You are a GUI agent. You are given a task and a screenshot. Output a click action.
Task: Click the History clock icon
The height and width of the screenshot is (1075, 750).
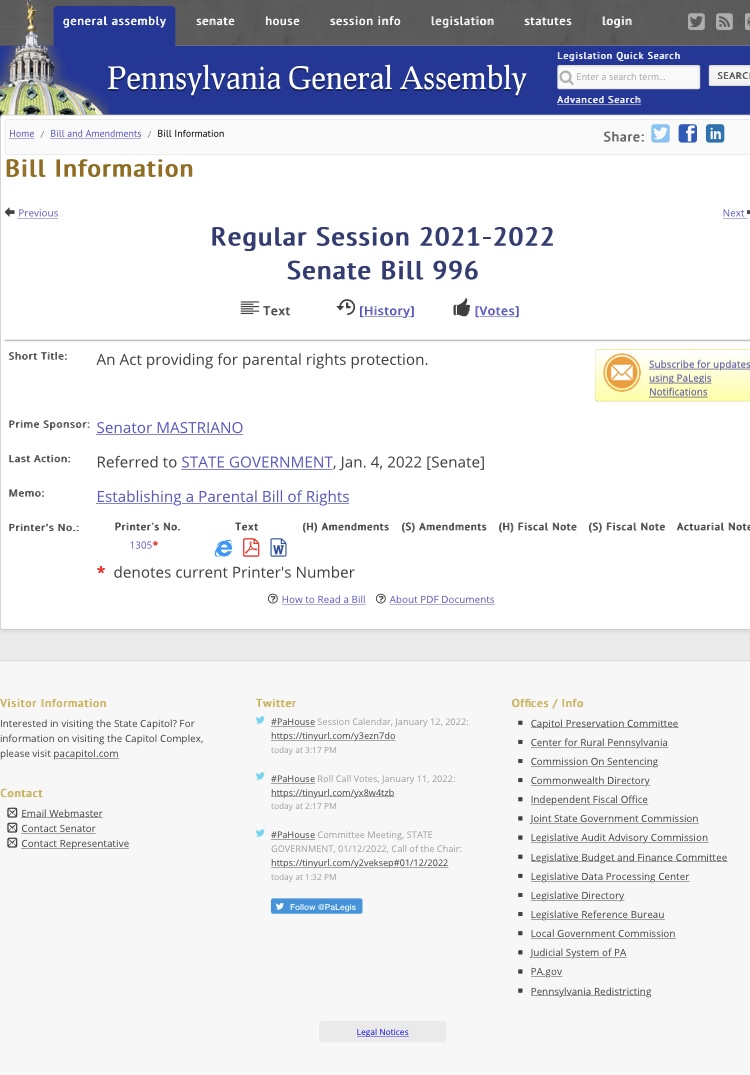(x=346, y=307)
